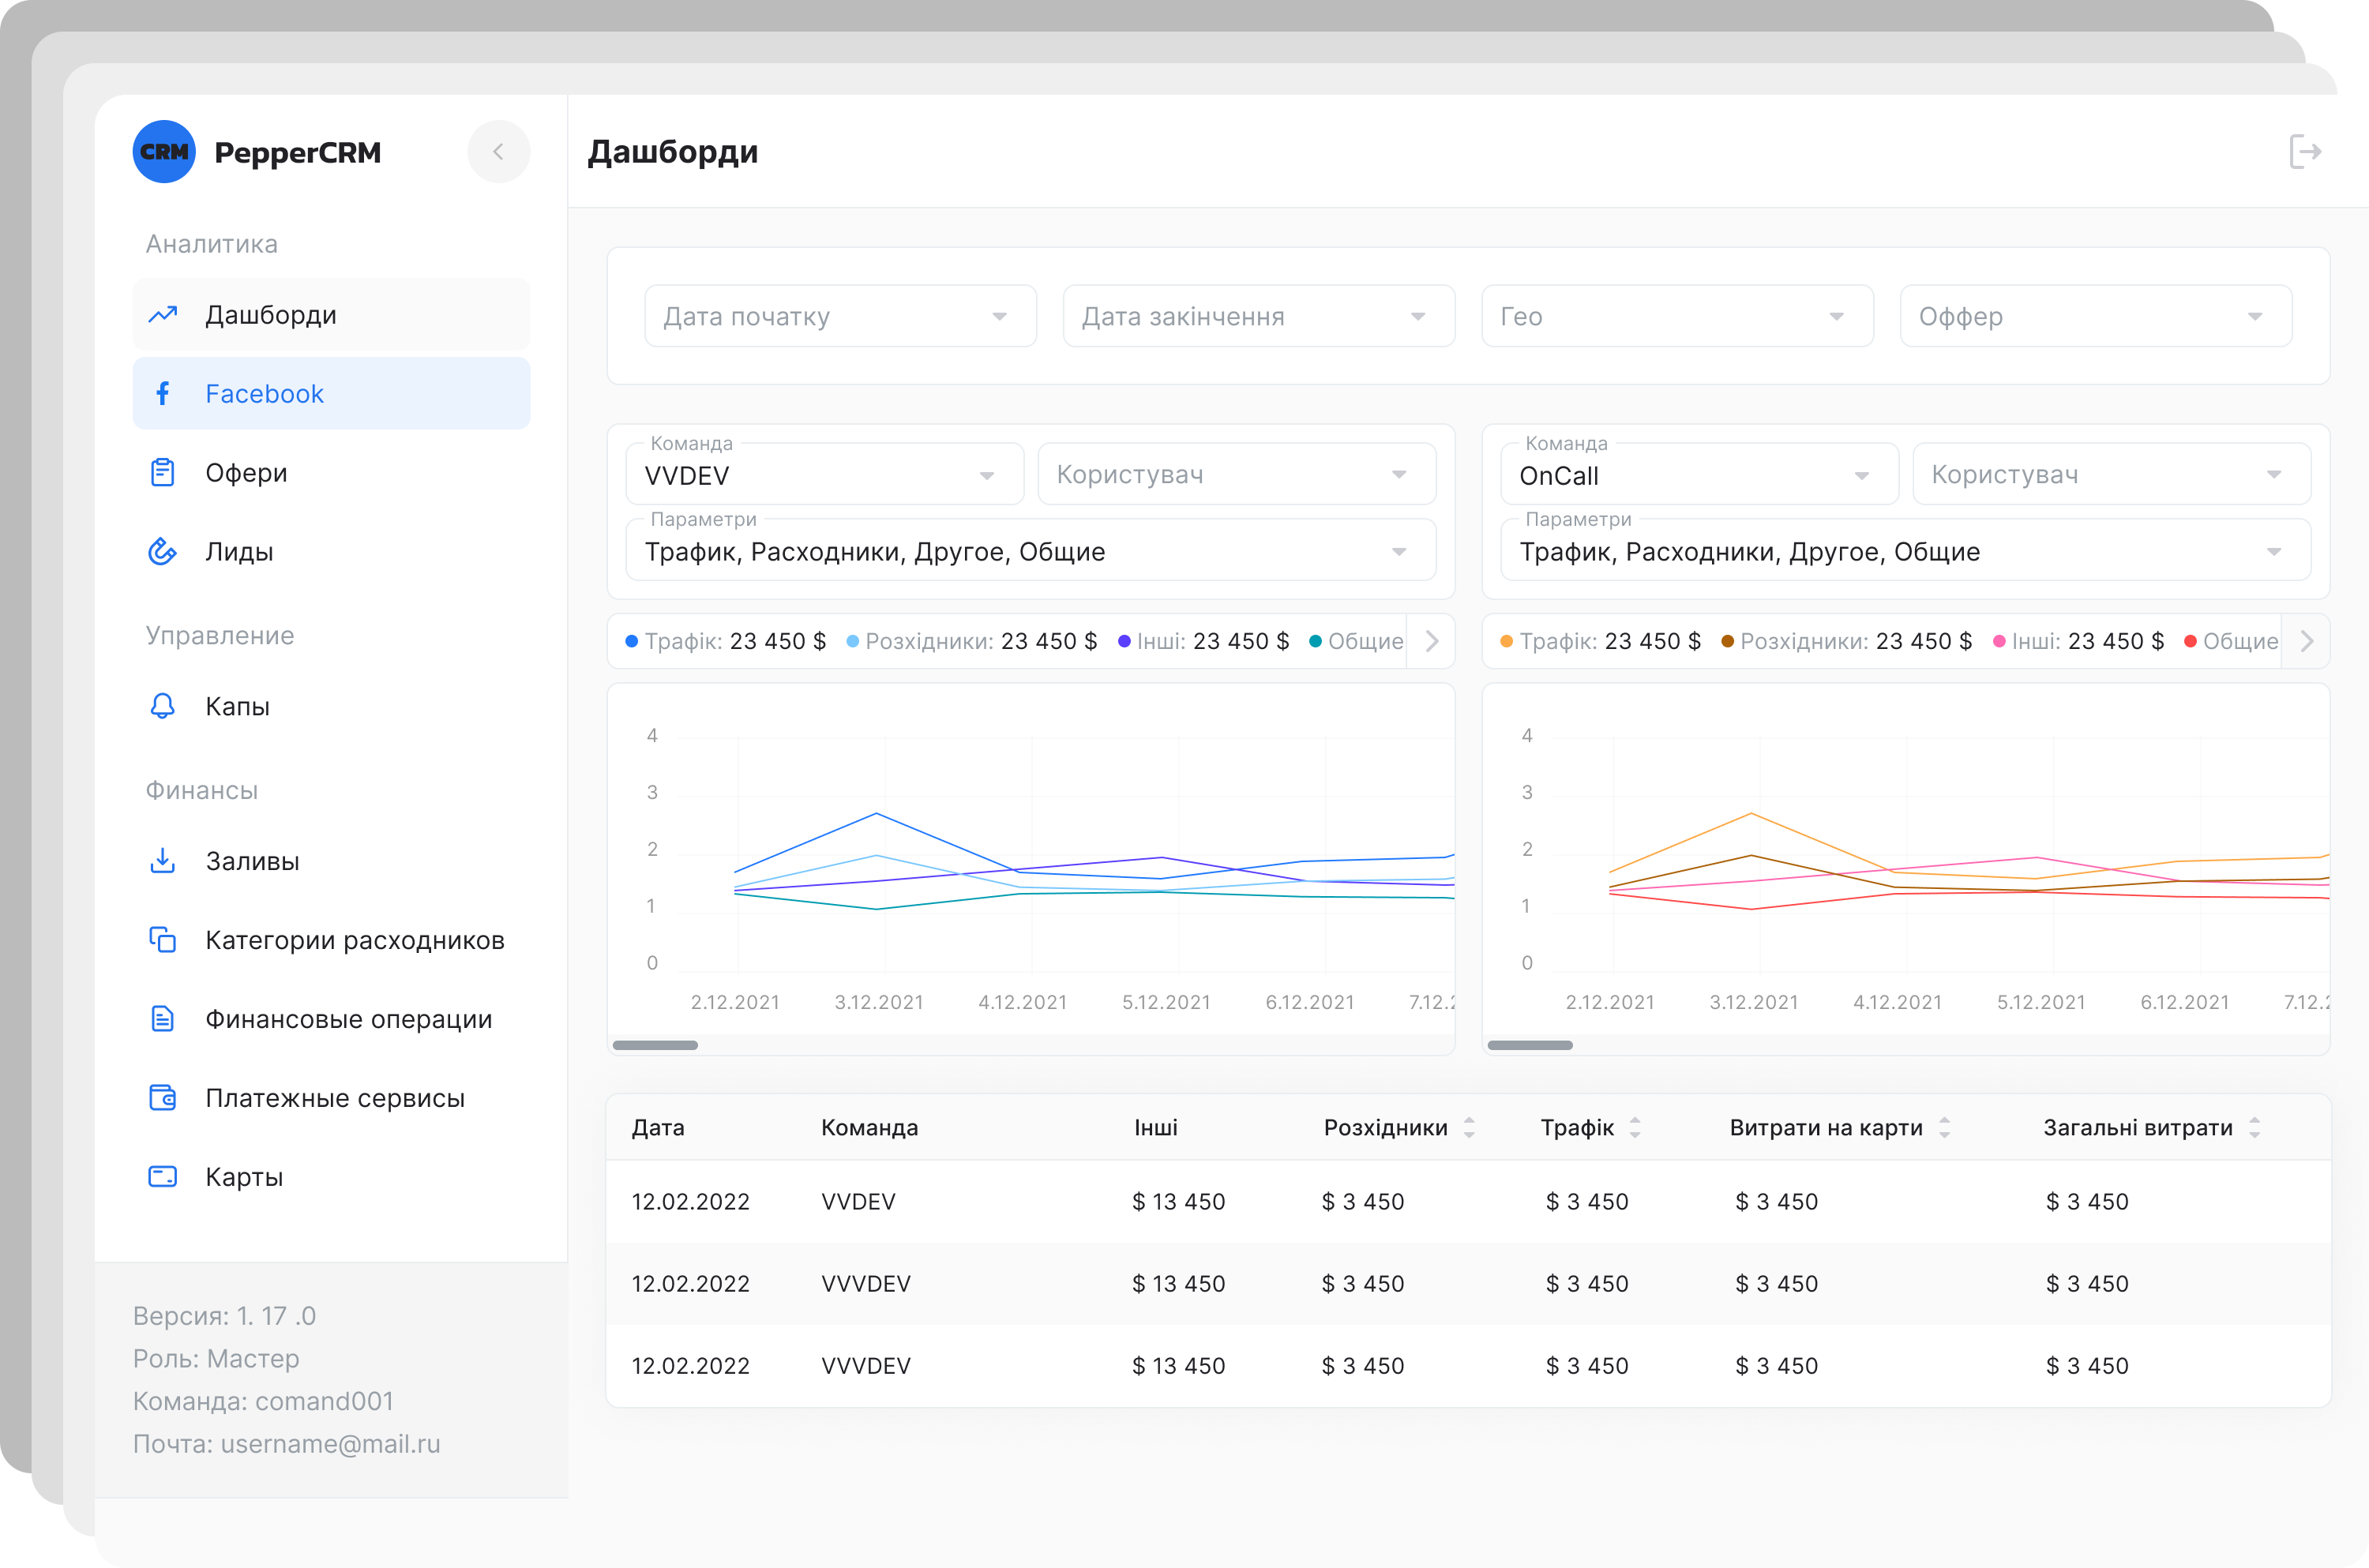Click the PepperCRM logo icon
The height and width of the screenshot is (1568, 2369).
coord(164,152)
